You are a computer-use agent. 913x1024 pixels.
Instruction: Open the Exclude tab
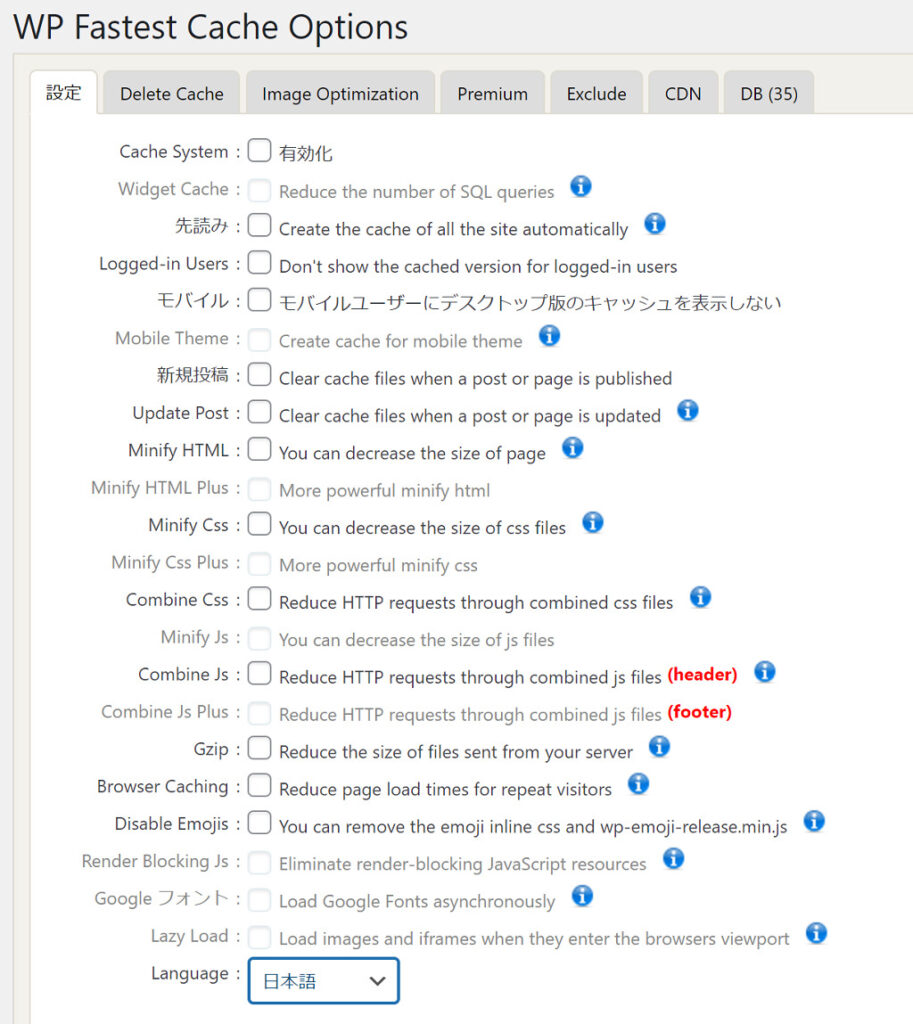tap(596, 94)
